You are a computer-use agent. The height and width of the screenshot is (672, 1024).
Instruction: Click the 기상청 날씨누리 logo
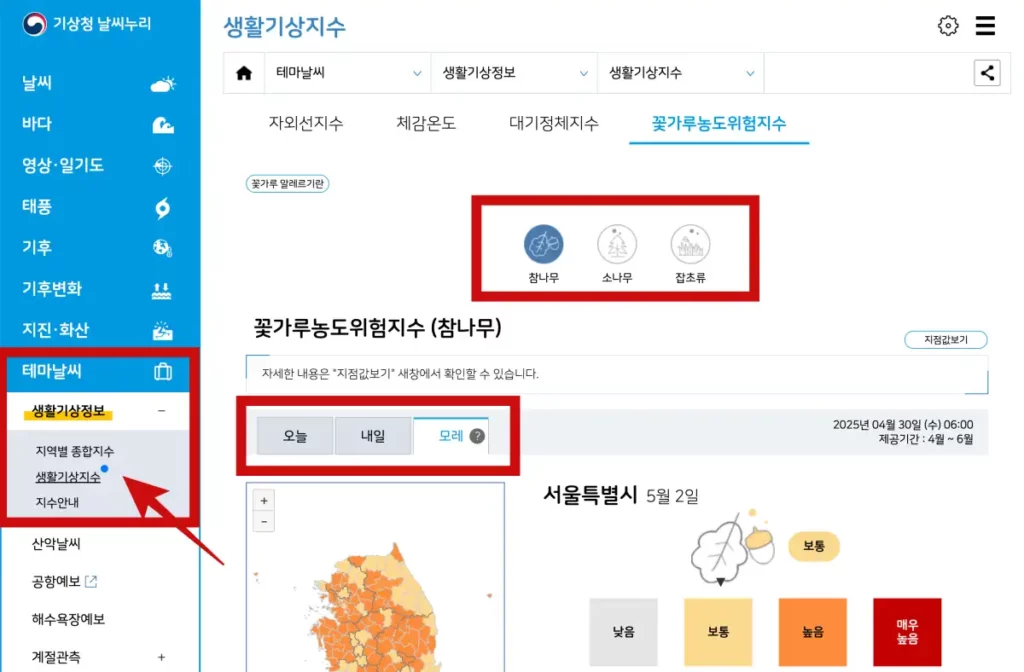86,24
